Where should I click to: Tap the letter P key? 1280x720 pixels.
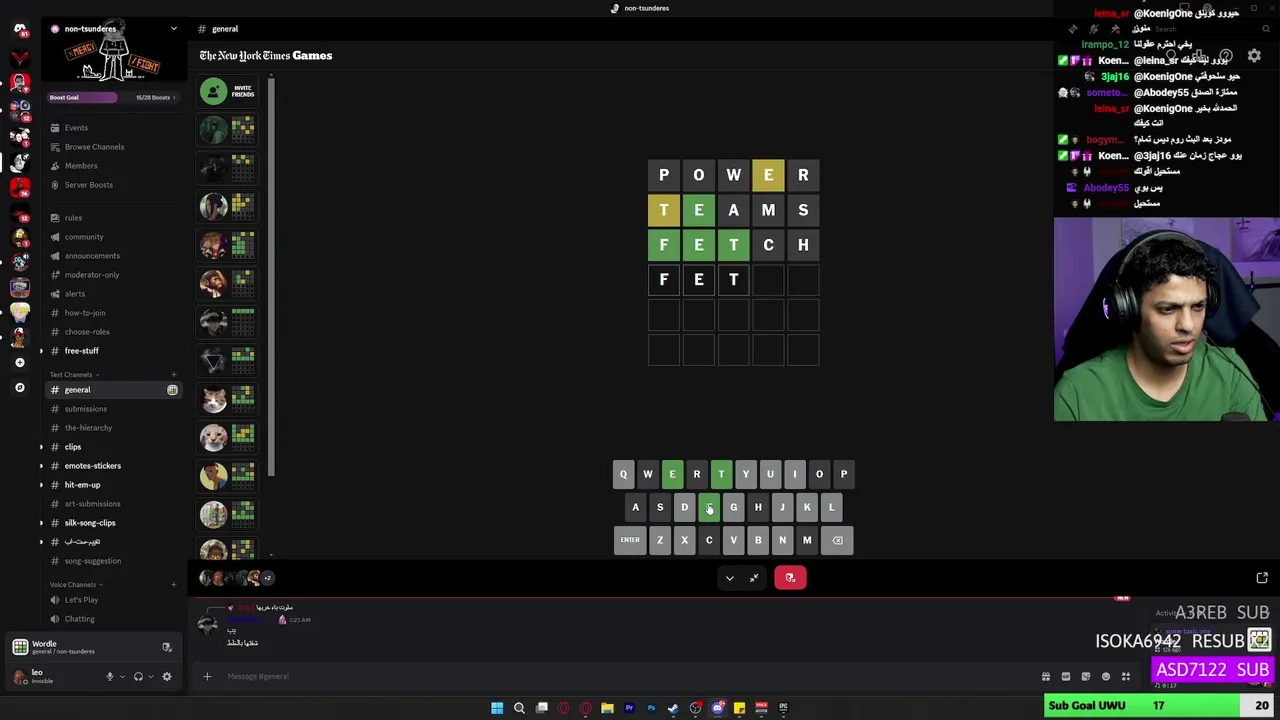(x=844, y=474)
